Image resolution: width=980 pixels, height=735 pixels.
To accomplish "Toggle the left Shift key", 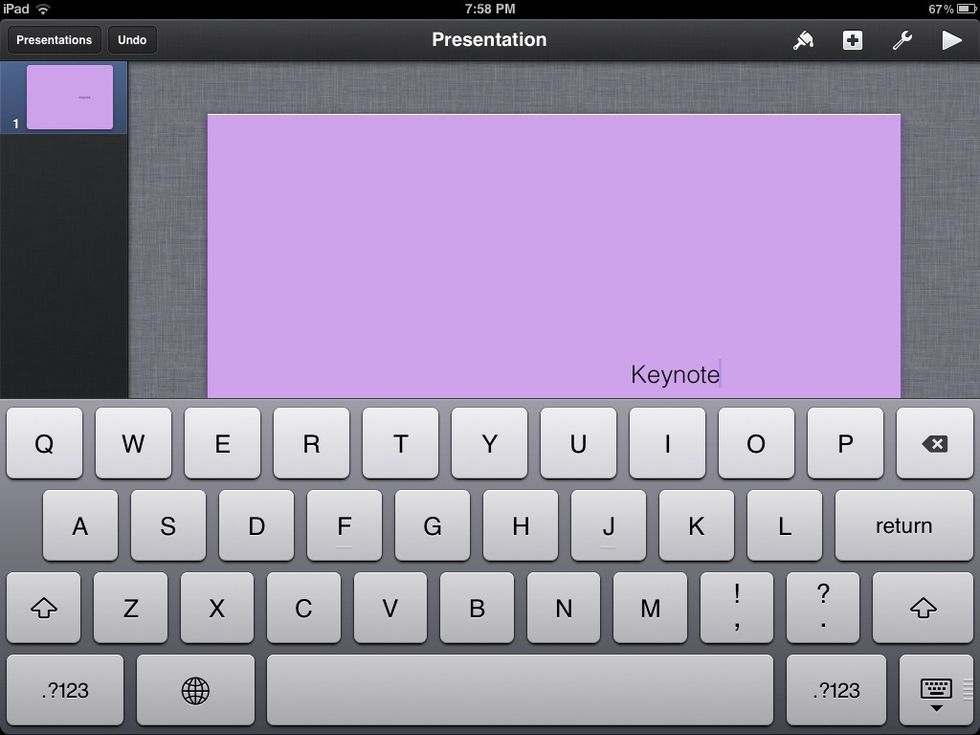I will [44, 608].
